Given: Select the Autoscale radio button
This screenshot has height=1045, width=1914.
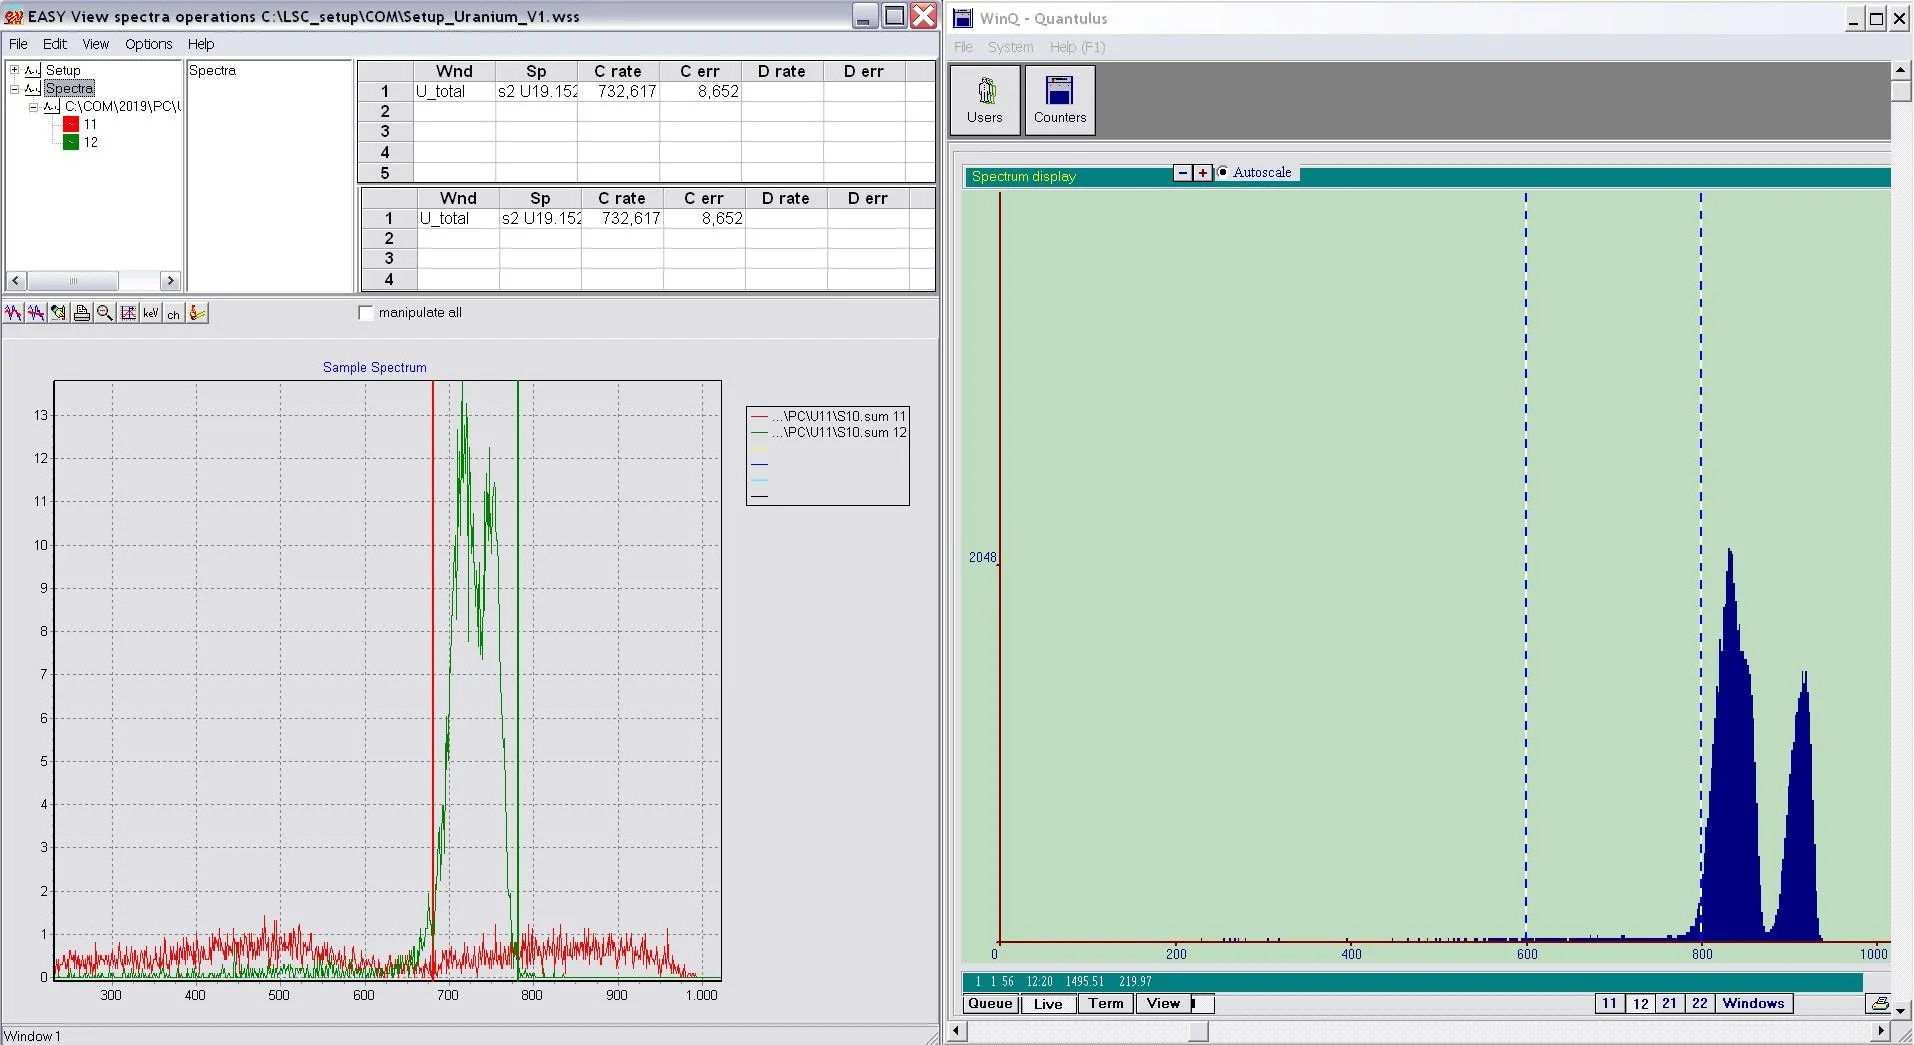Looking at the screenshot, I should point(1223,172).
